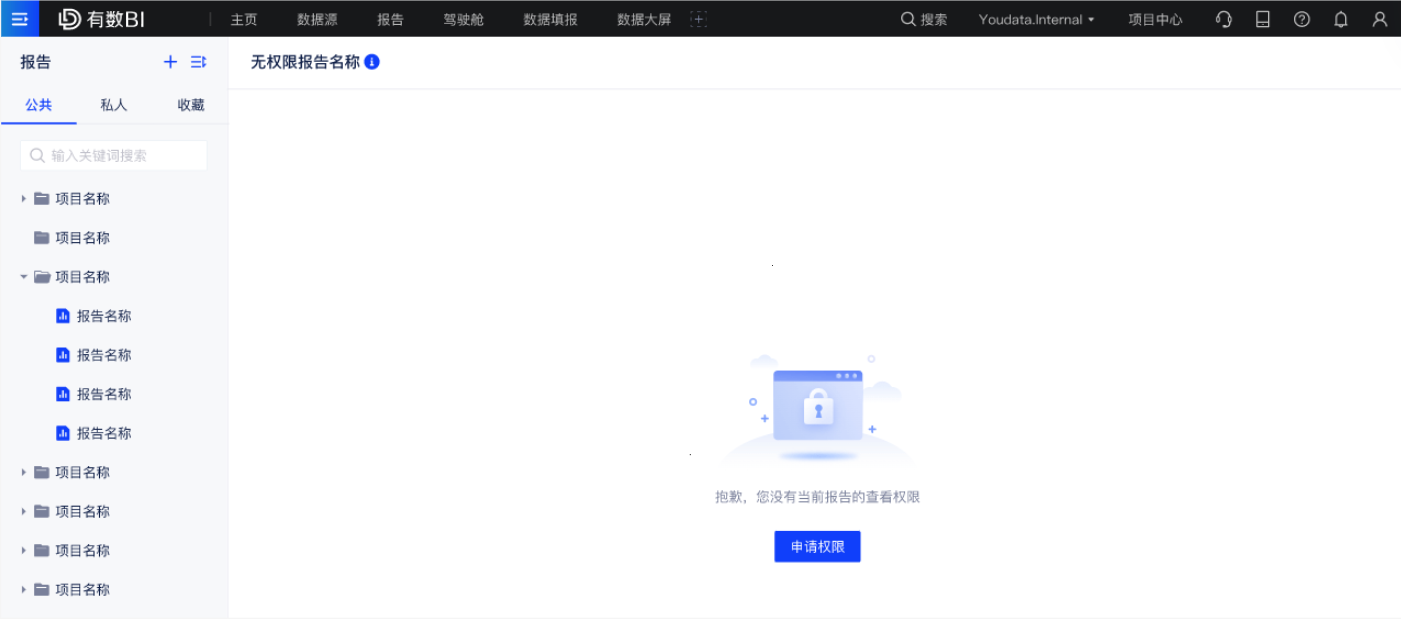Click the 申请权限 button
The height and width of the screenshot is (619, 1401).
[817, 547]
